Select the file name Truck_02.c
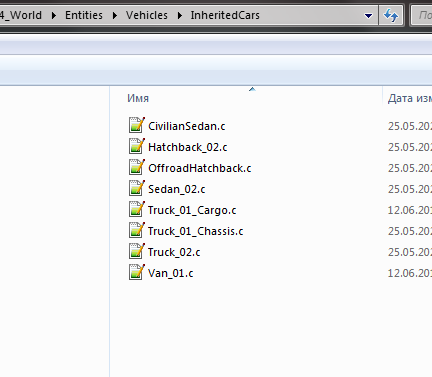 click(174, 252)
